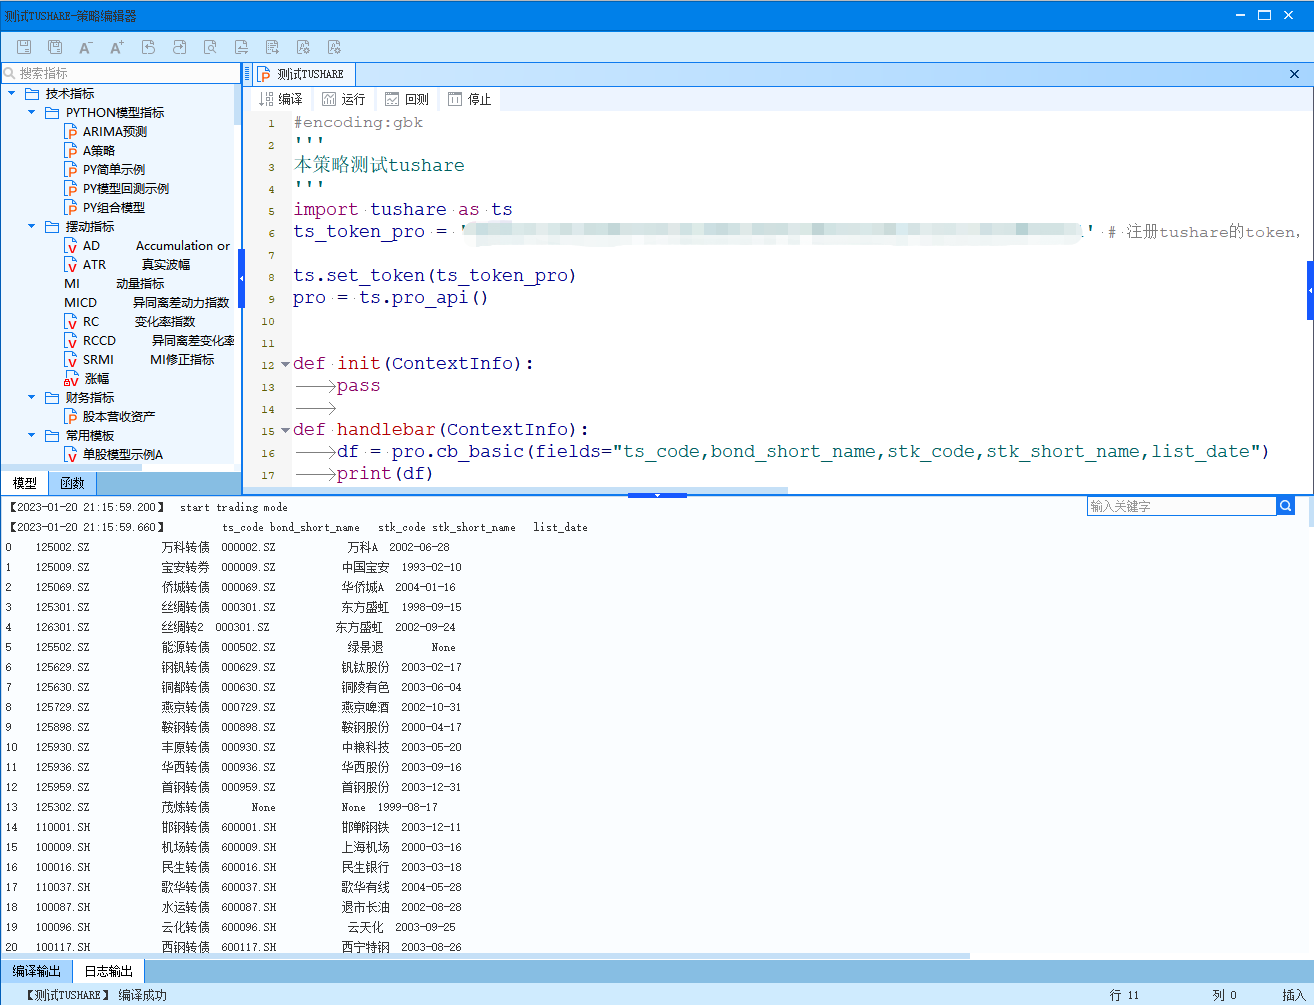Collapse the PYTHON模型指标 folder
Screen dimensions: 1314x1005
tap(32, 112)
